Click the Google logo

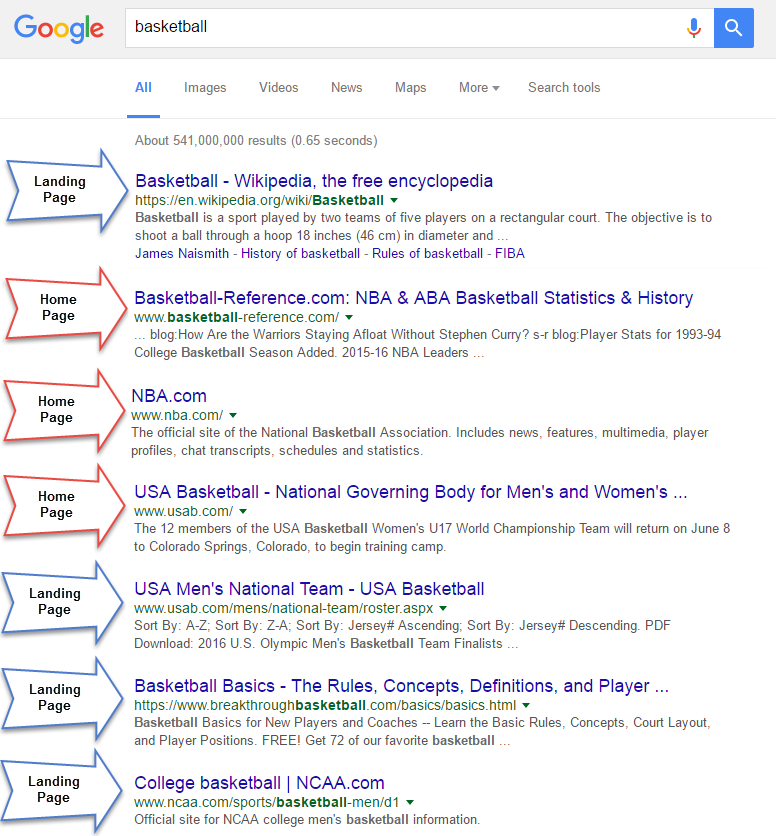[59, 28]
